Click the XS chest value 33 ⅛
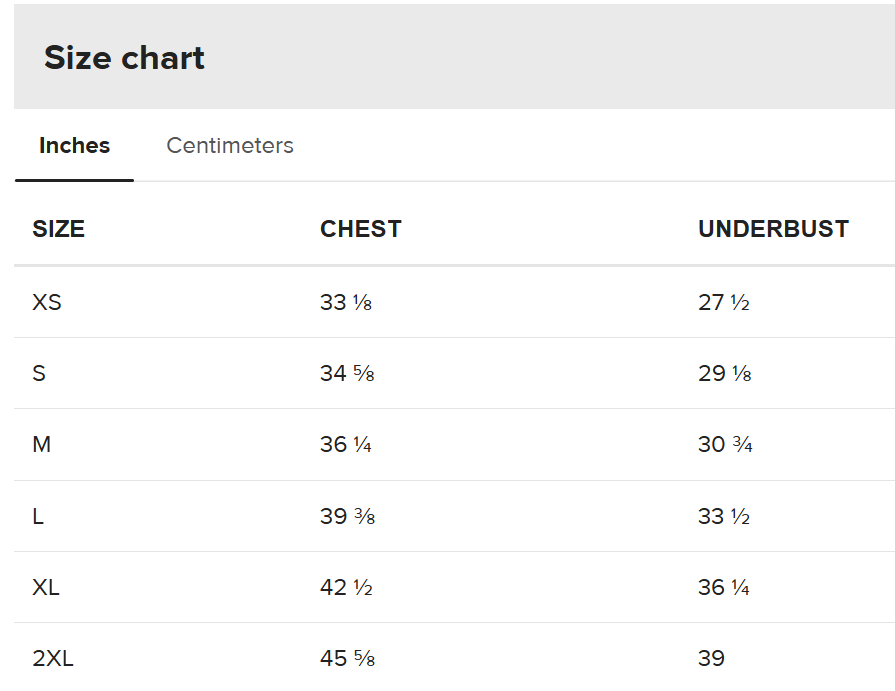Screen dimensions: 895x691 [x=346, y=302]
